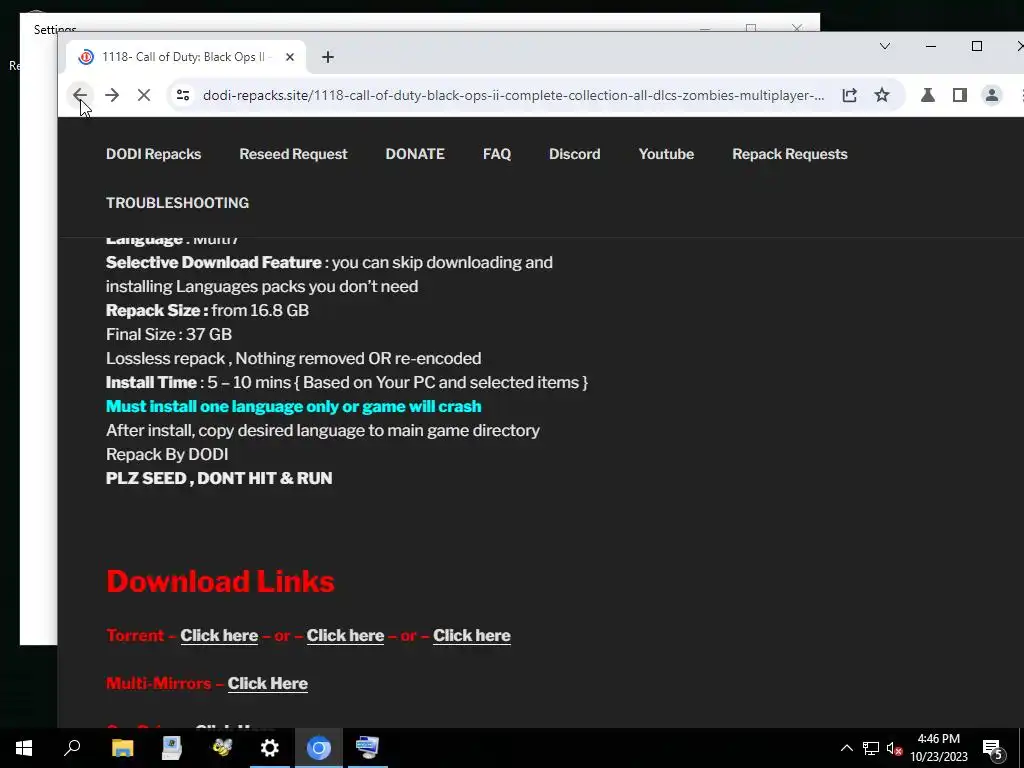Toggle the side panel icon
Viewport: 1024px width, 768px height.
[x=959, y=95]
